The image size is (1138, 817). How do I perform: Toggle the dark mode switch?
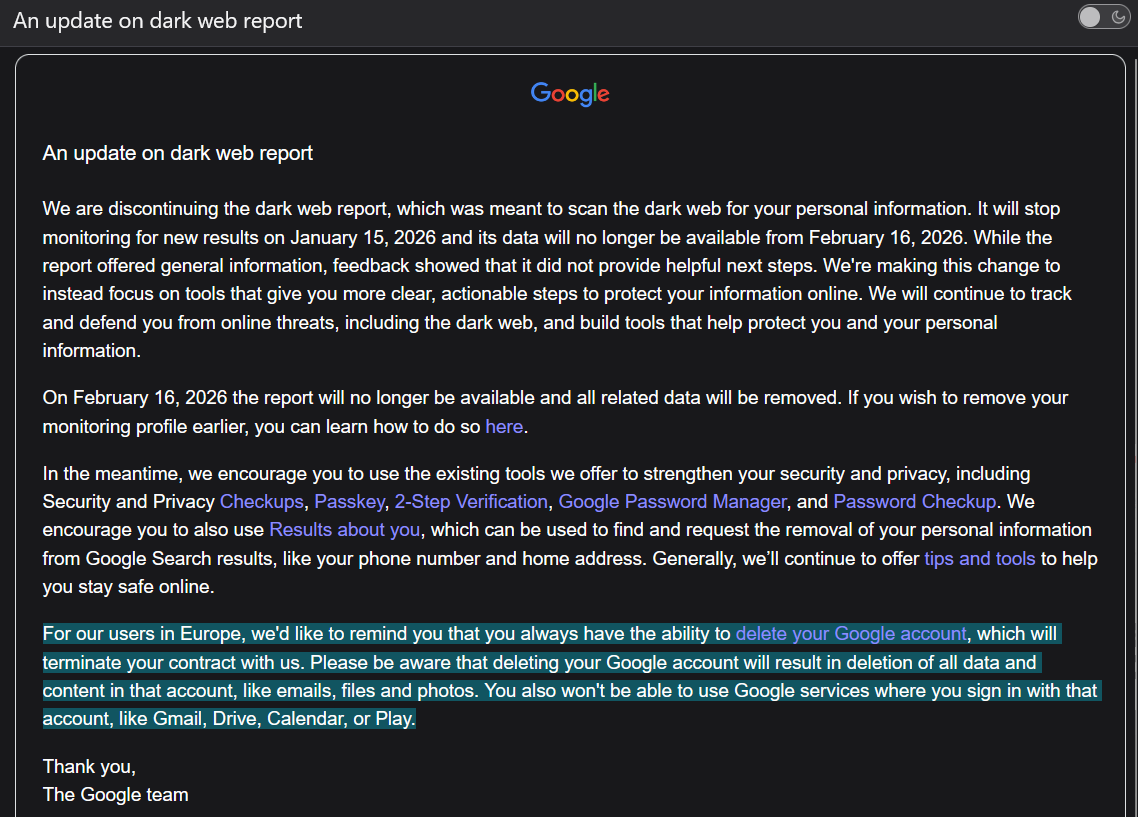tap(1103, 17)
